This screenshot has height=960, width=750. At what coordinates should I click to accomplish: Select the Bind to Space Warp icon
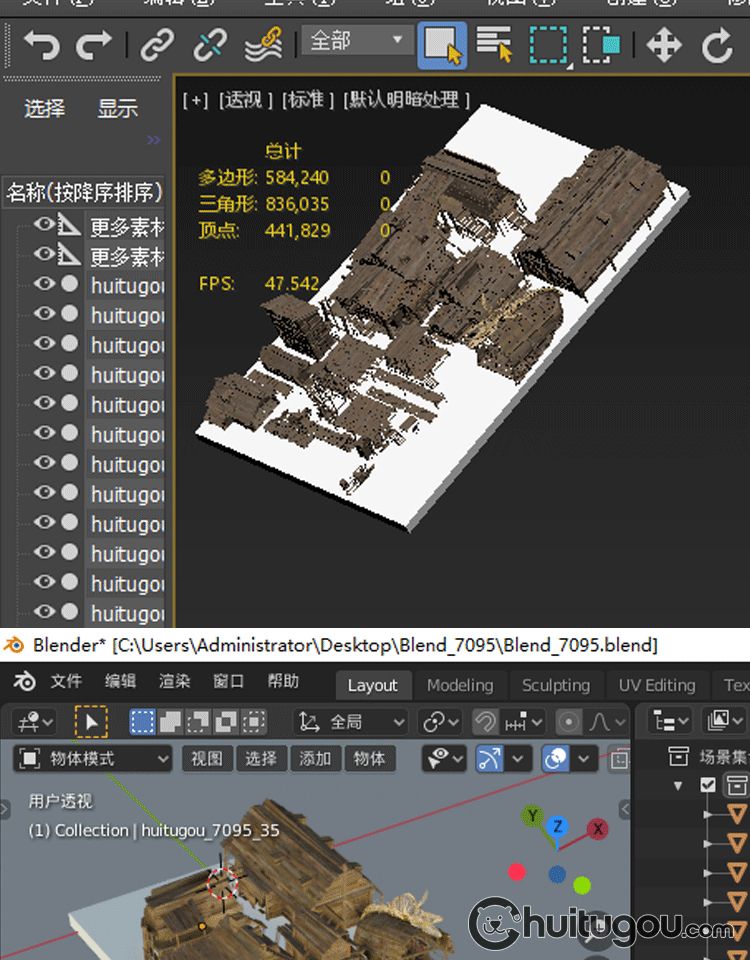(x=263, y=44)
